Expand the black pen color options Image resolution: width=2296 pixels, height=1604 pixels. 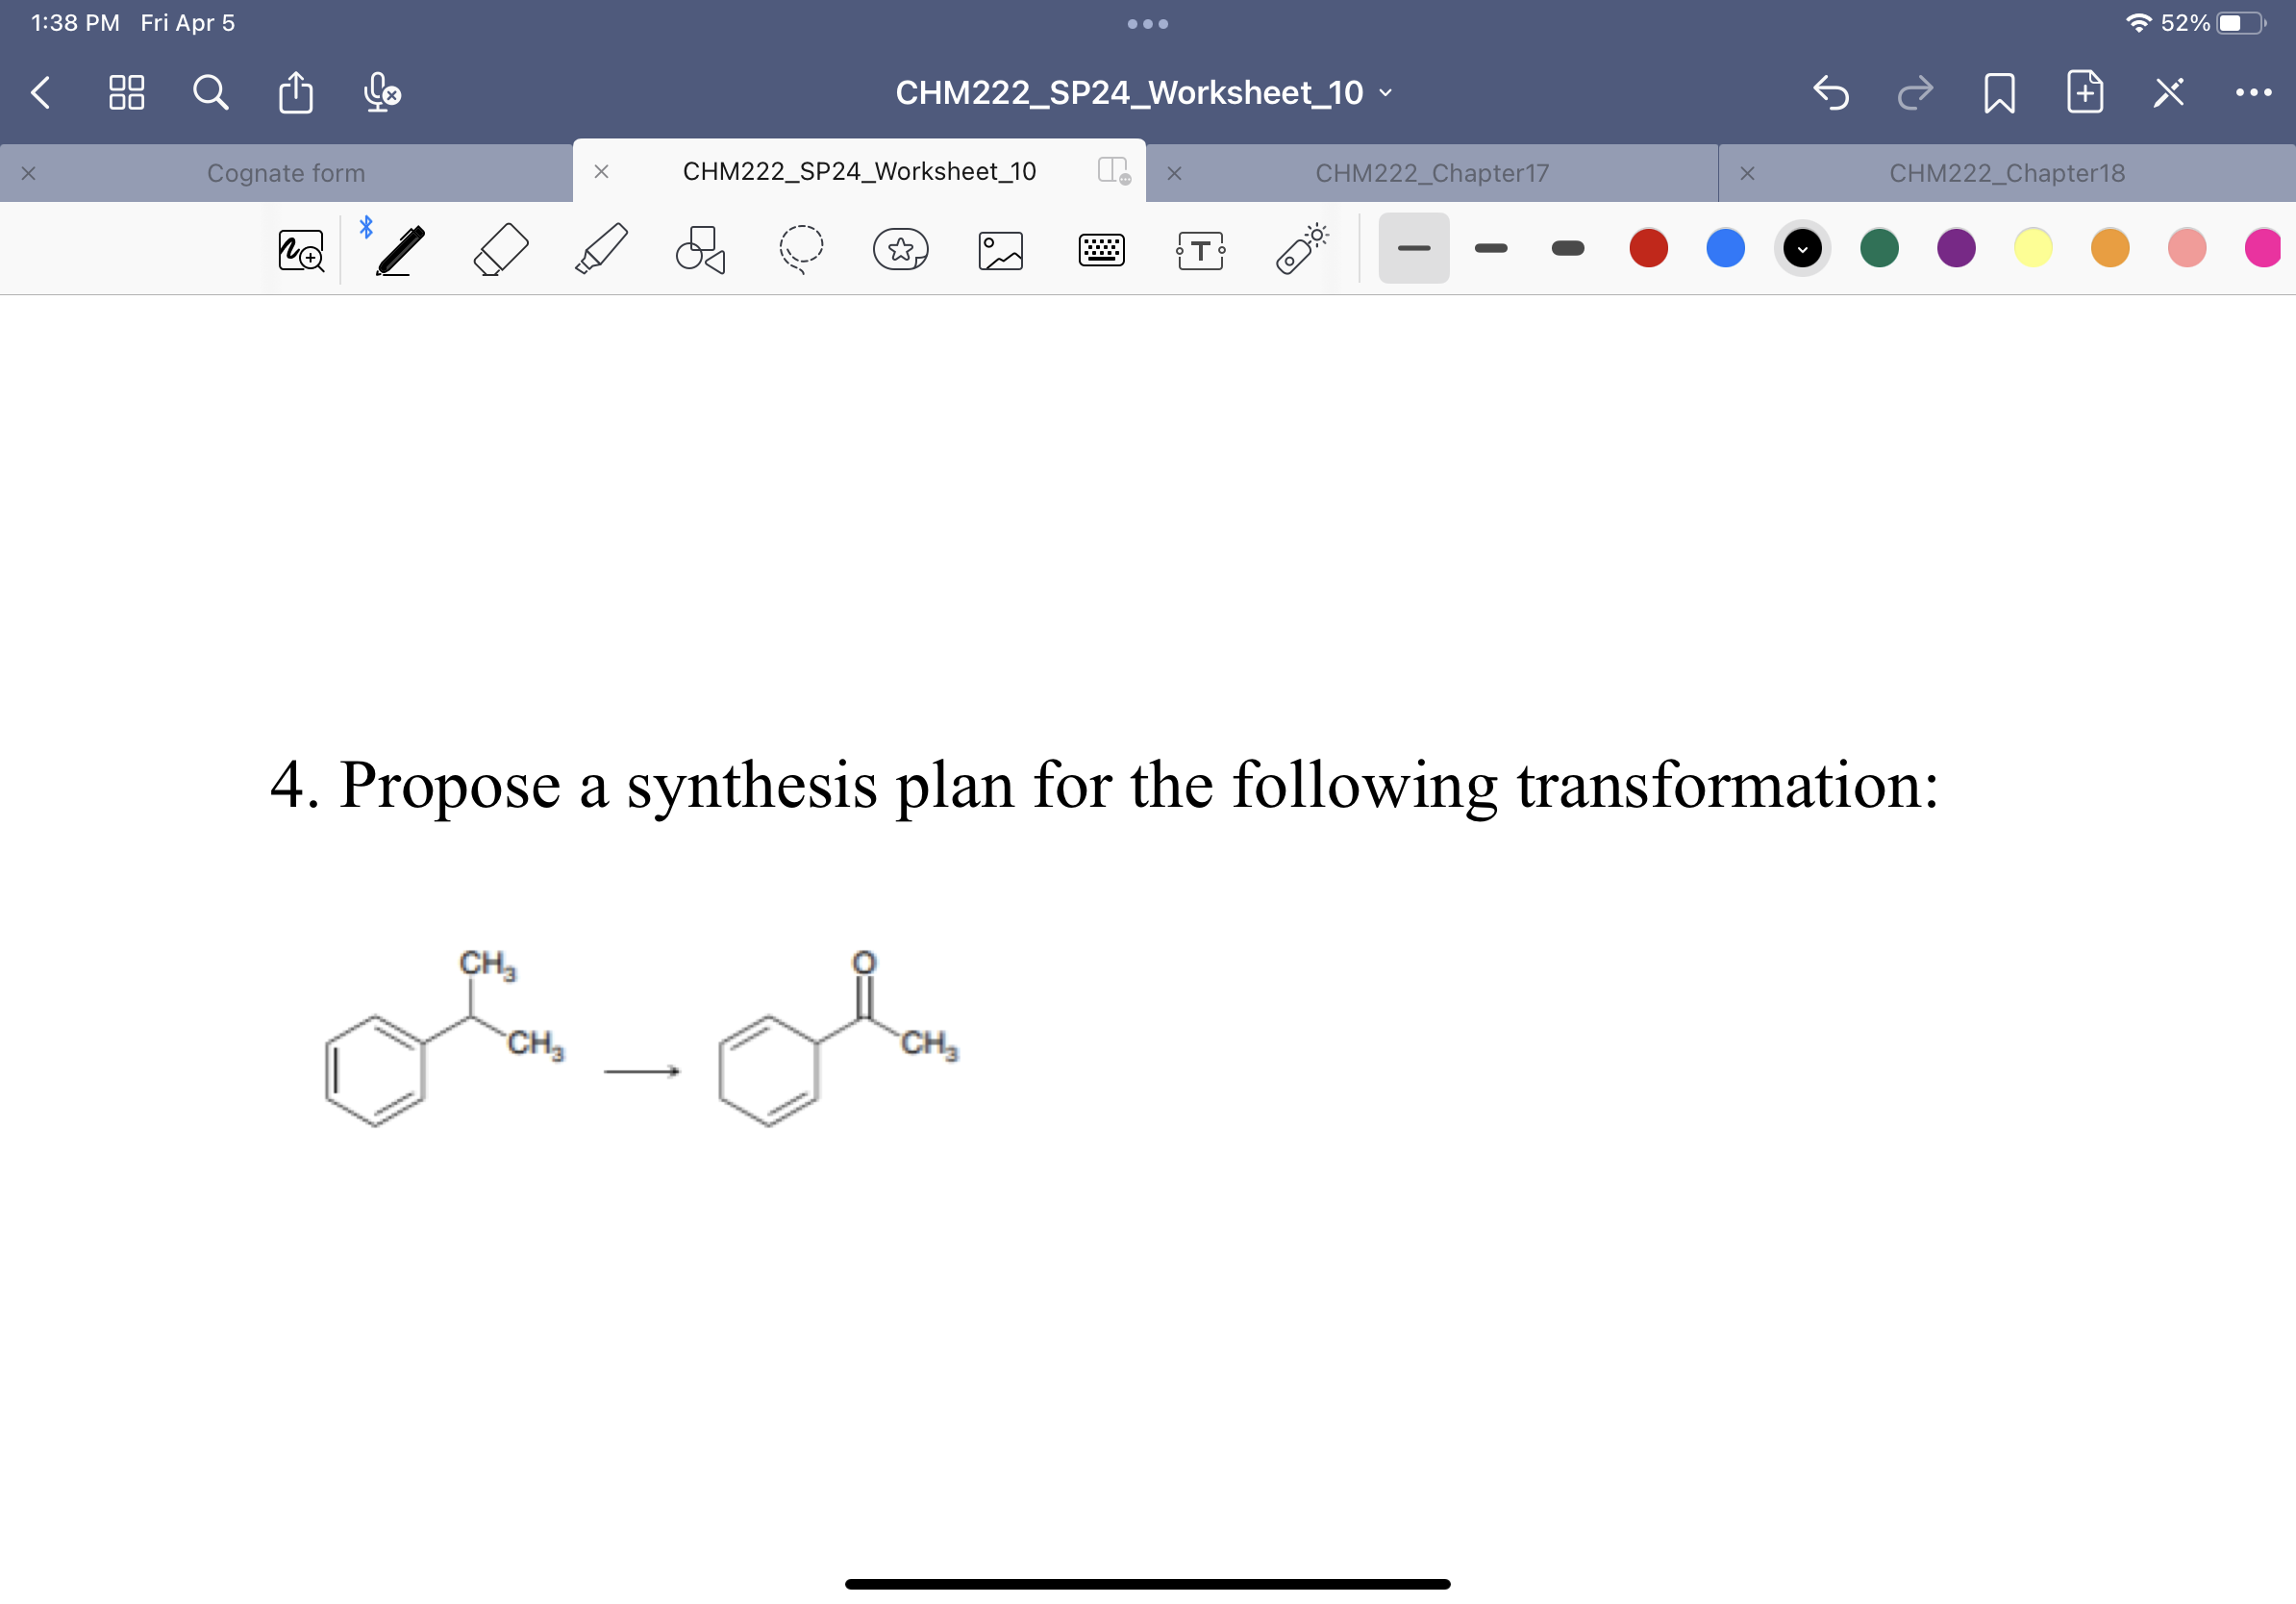tap(1802, 248)
